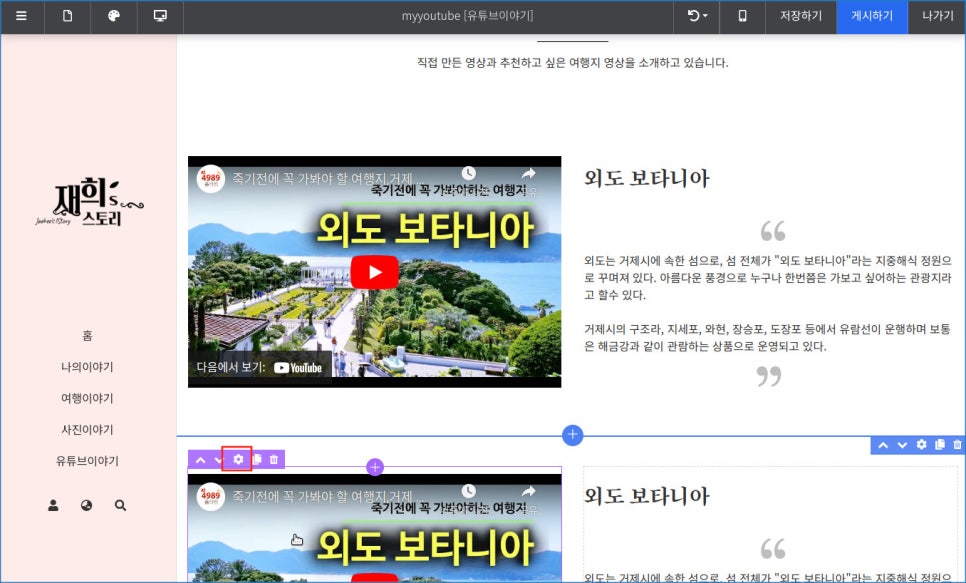Click the 나가기 exit button
Image resolution: width=966 pixels, height=583 pixels.
point(937,17)
